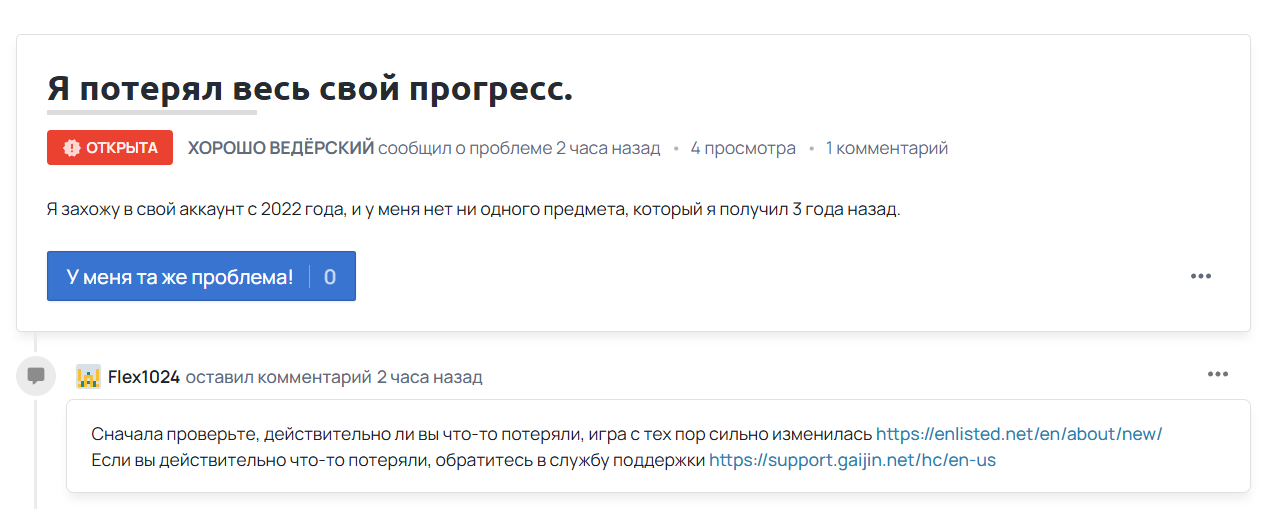The height and width of the screenshot is (509, 1267).
Task: Click the issue title "Я потерял весь свой прогресс."
Action: [x=310, y=88]
